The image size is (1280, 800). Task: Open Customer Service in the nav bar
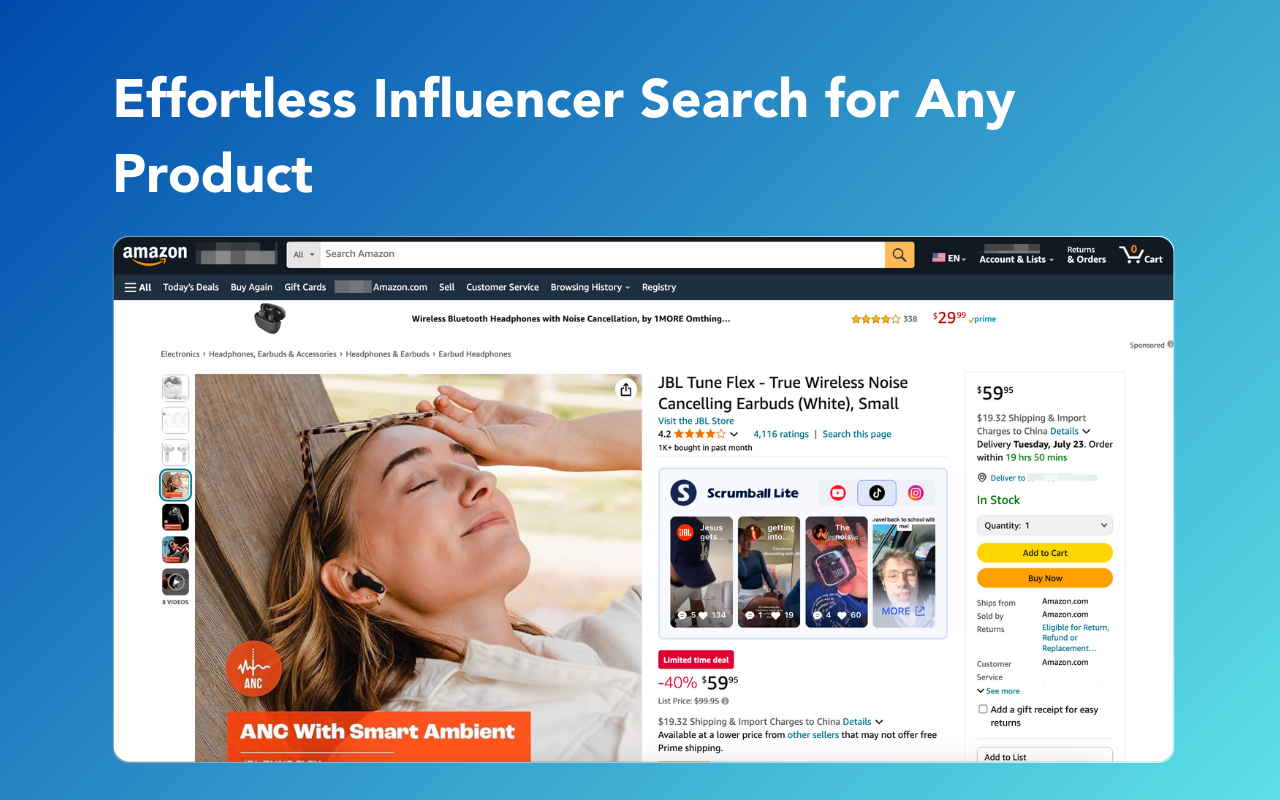(502, 287)
